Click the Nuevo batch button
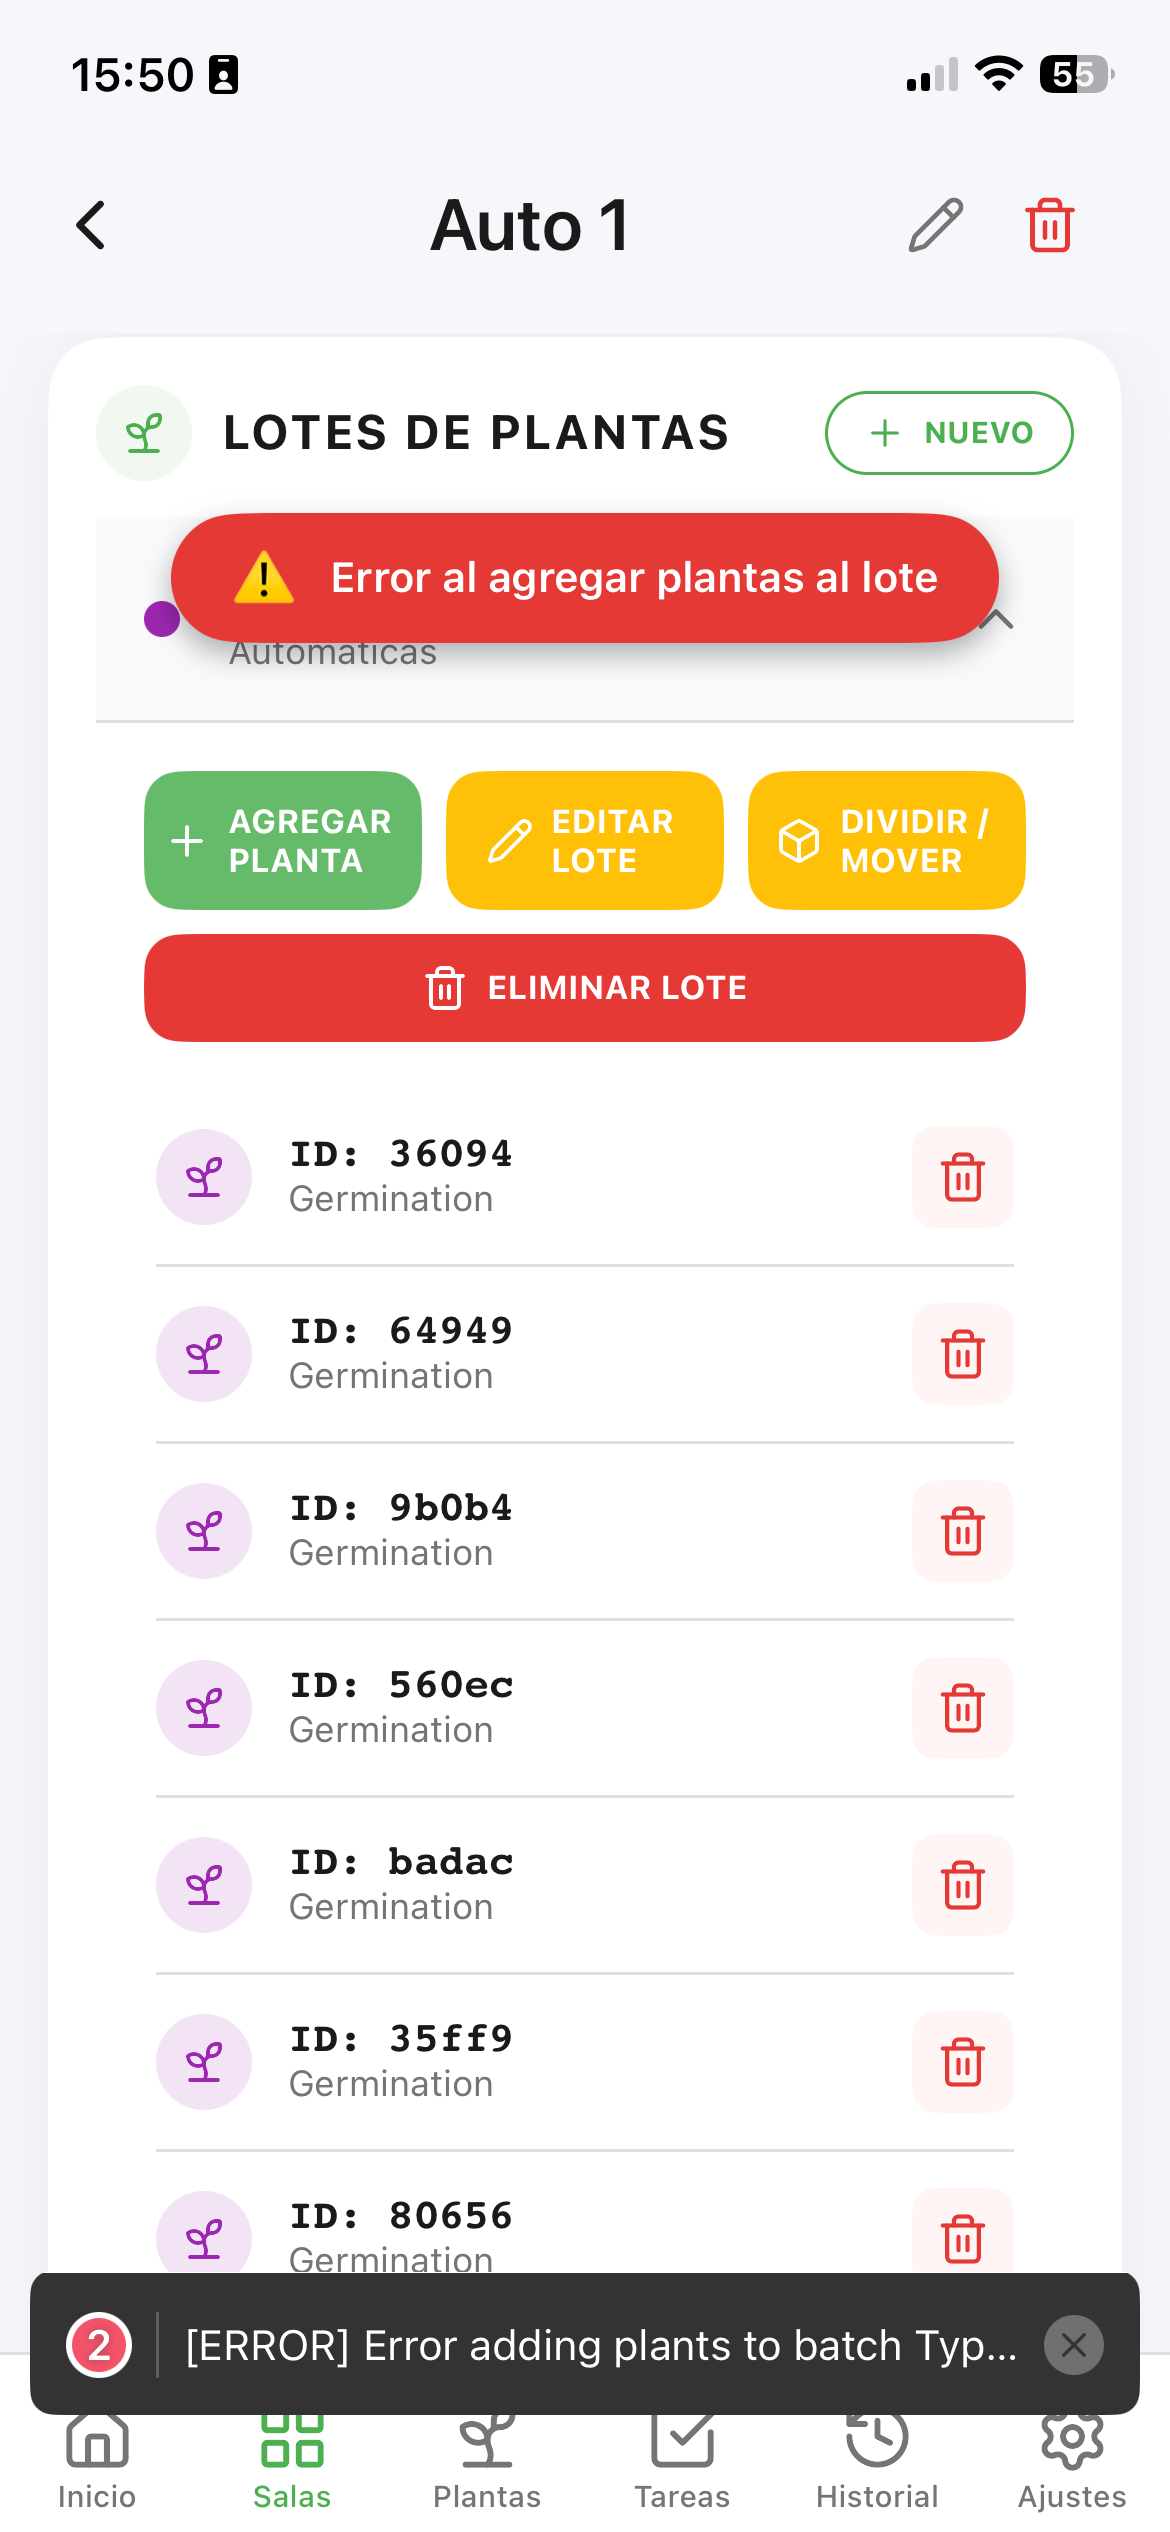The image size is (1170, 2532). 948,433
